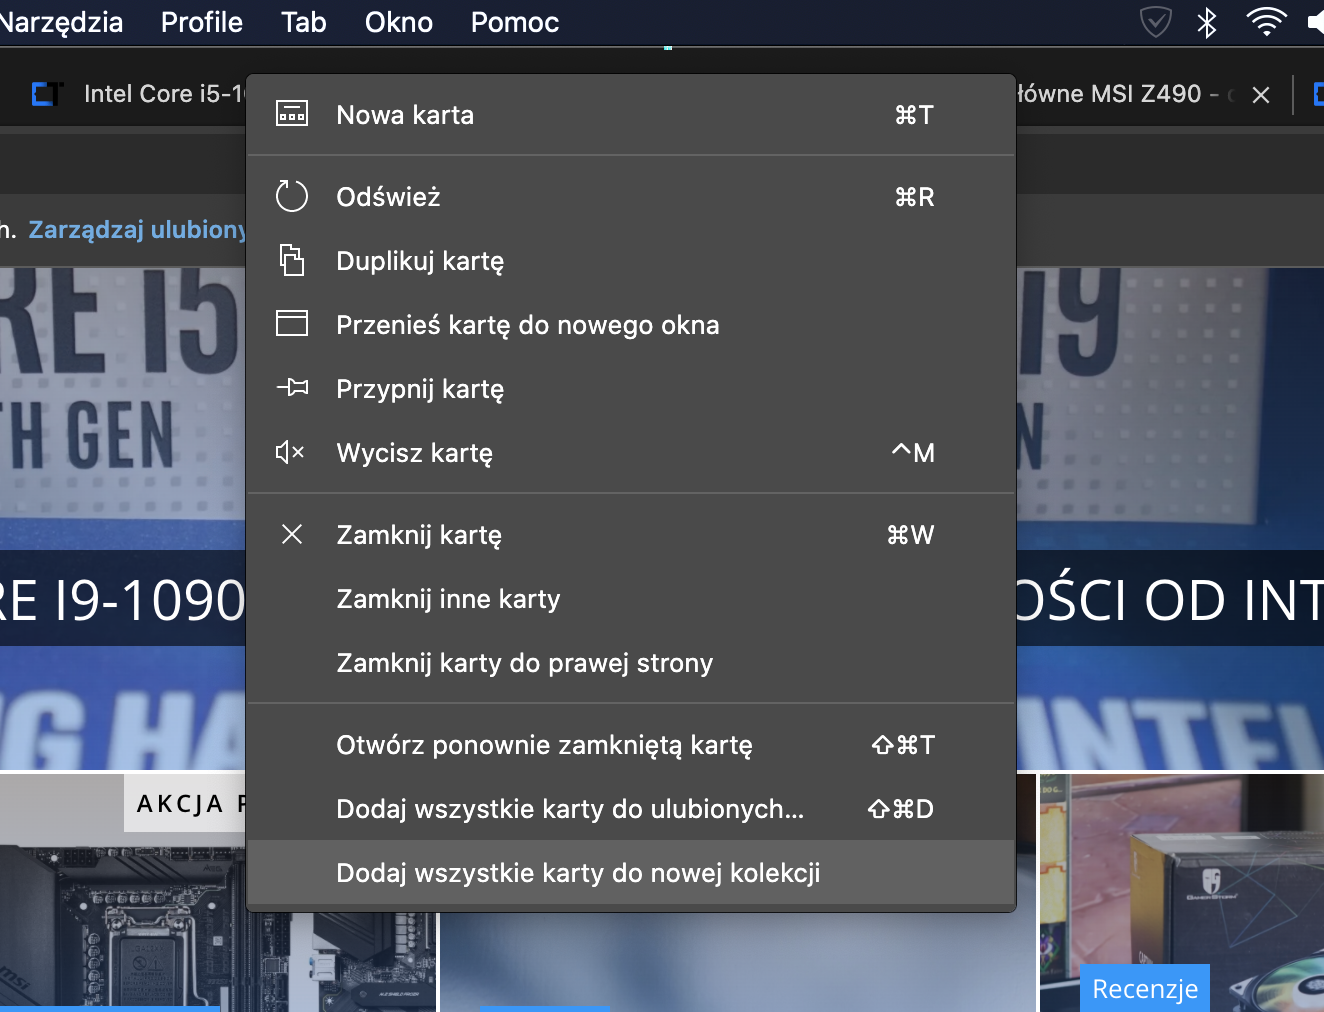The image size is (1324, 1012).
Task: Click the Odśwież circular arrow icon
Action: pyautogui.click(x=291, y=196)
